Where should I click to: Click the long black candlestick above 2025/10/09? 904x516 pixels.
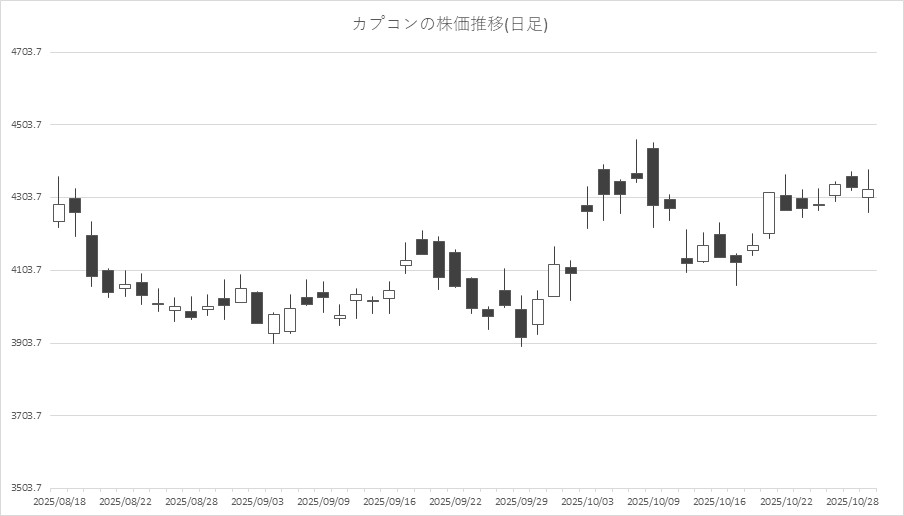pos(653,177)
